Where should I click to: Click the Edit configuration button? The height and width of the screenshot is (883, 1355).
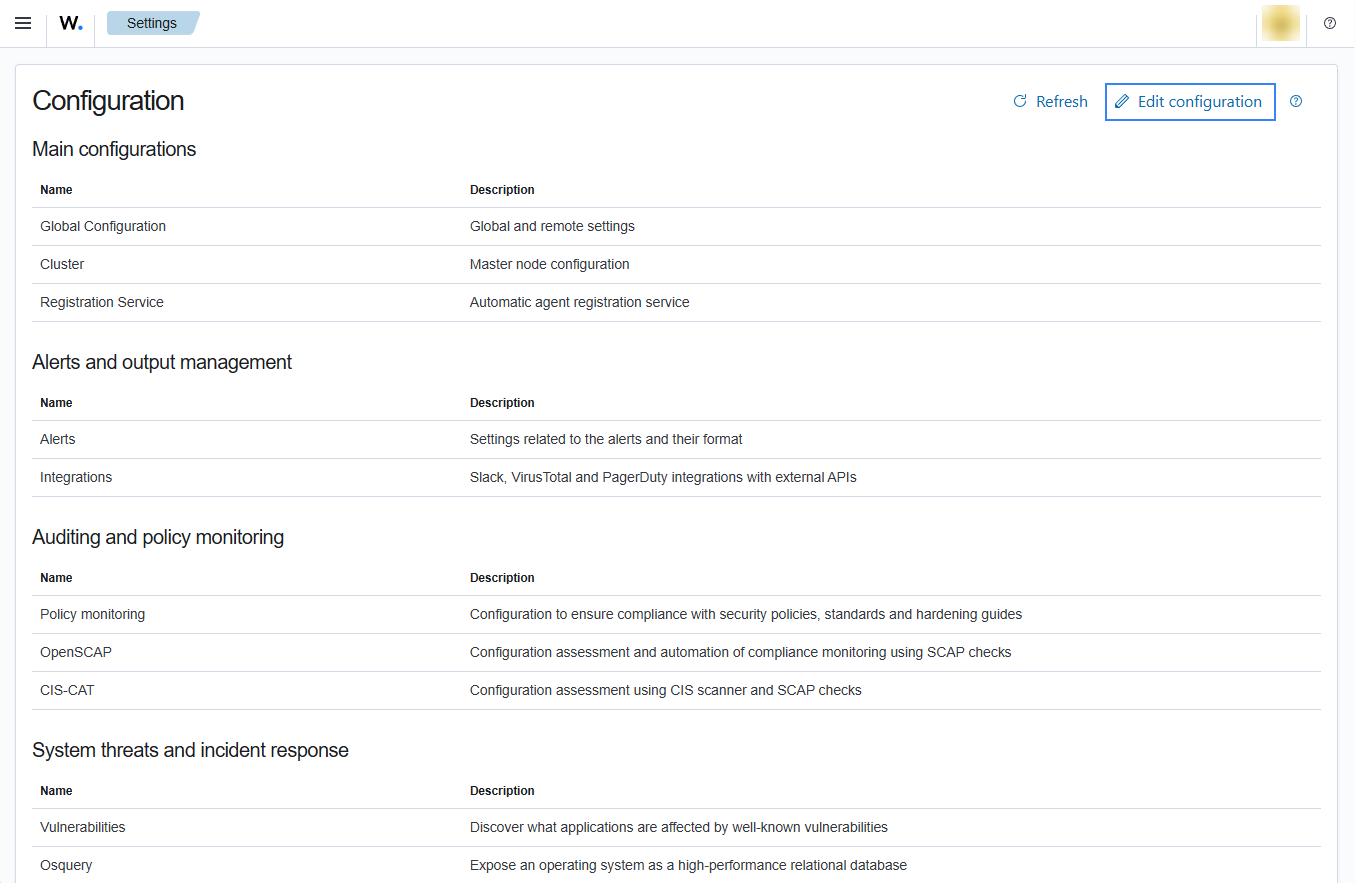[1189, 101]
